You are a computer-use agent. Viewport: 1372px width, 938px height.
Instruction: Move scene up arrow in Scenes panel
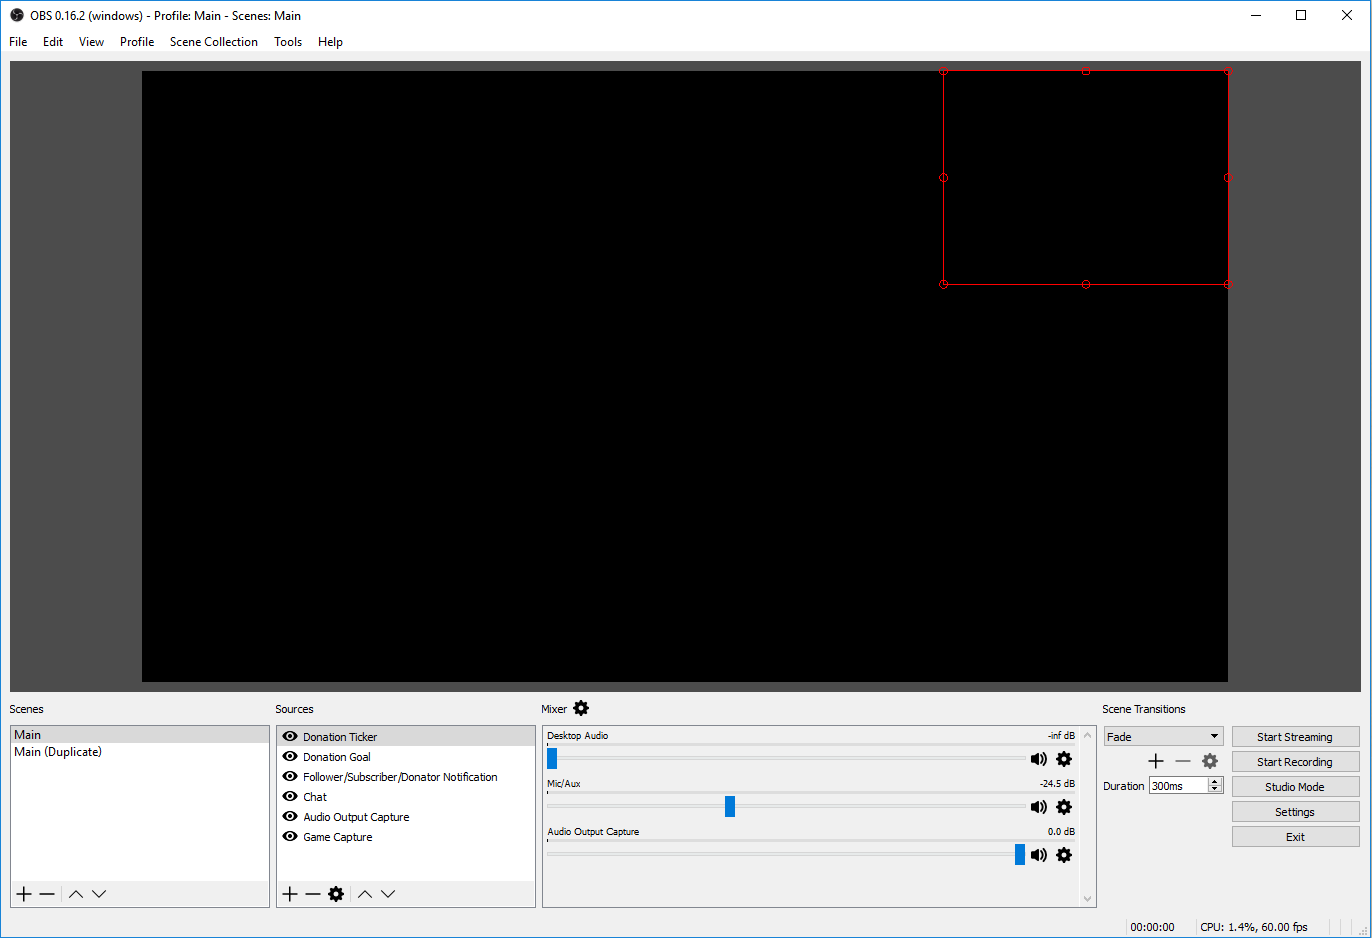76,894
